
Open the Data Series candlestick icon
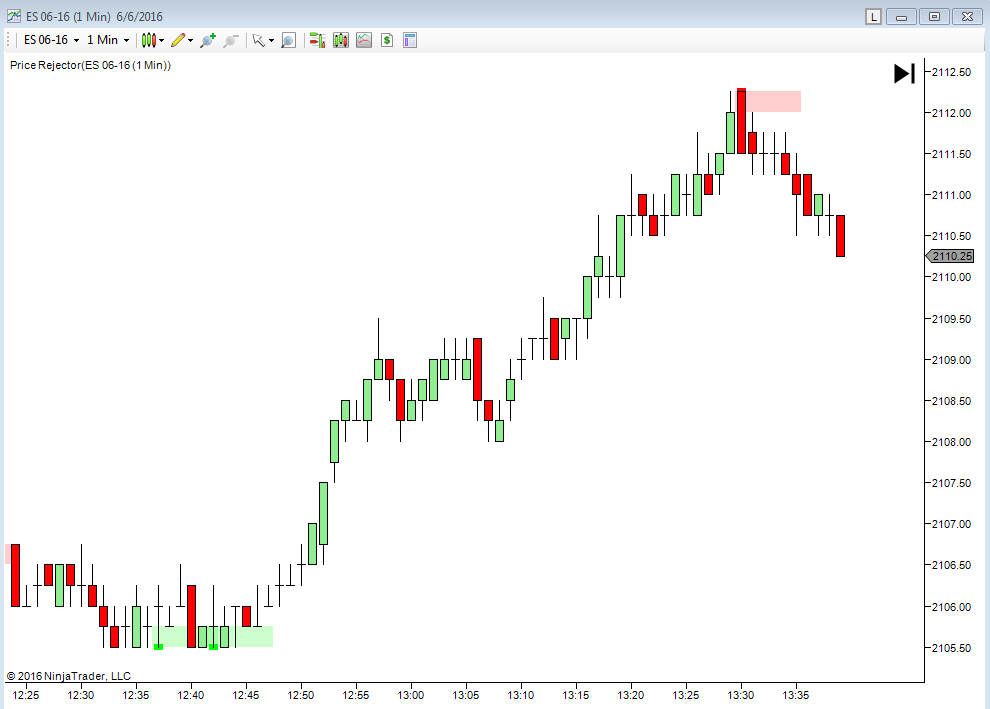coord(341,40)
